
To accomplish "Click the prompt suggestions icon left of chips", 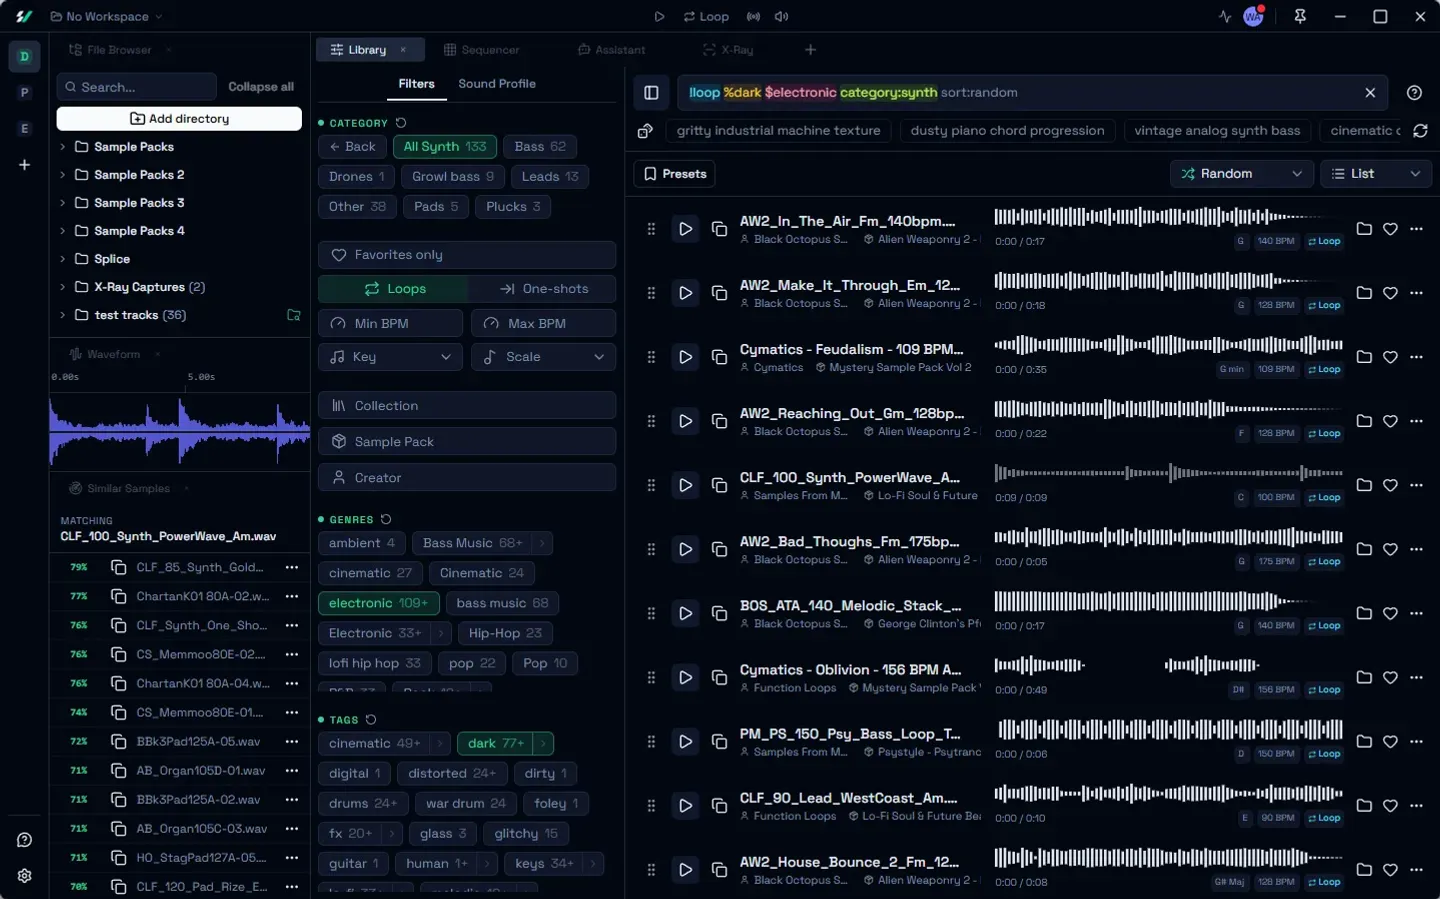I will tap(645, 131).
